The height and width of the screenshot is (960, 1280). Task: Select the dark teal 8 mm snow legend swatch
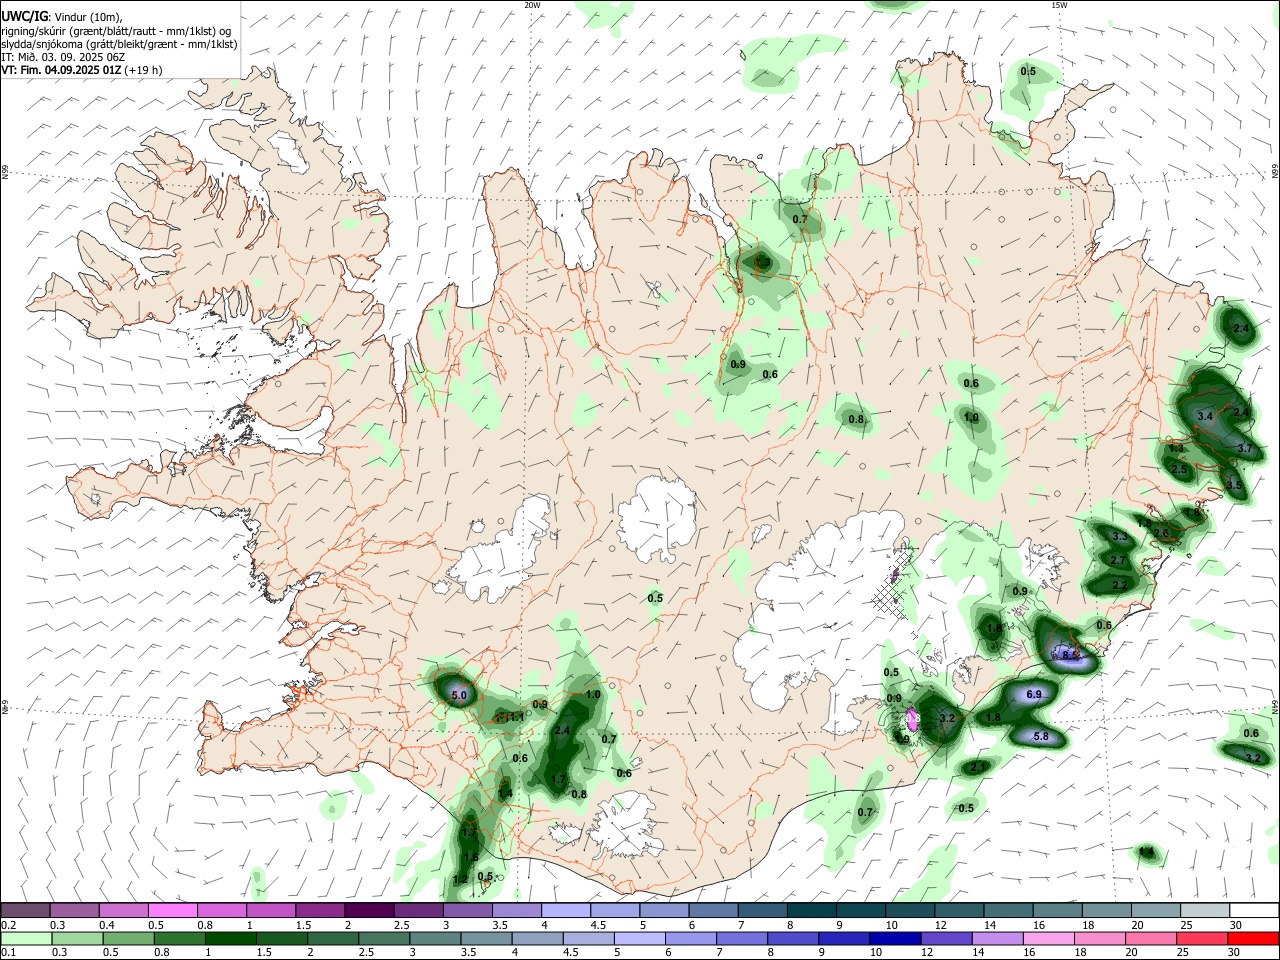point(811,910)
